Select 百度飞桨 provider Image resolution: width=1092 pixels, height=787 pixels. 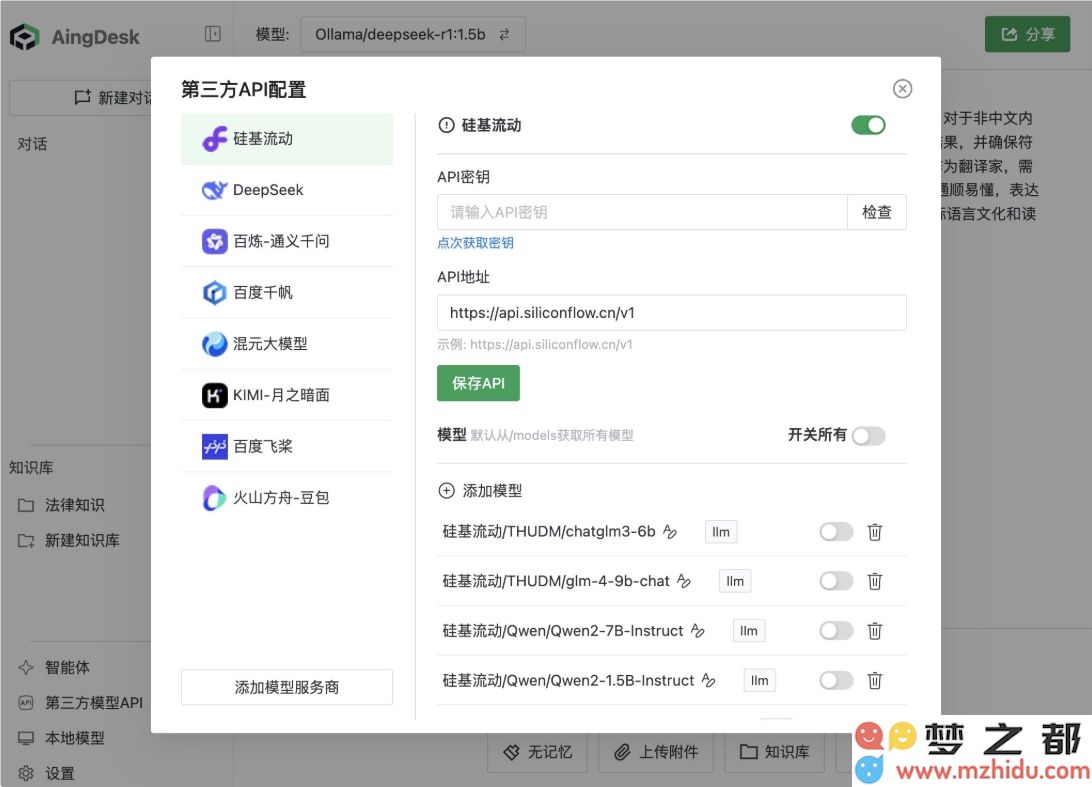287,446
